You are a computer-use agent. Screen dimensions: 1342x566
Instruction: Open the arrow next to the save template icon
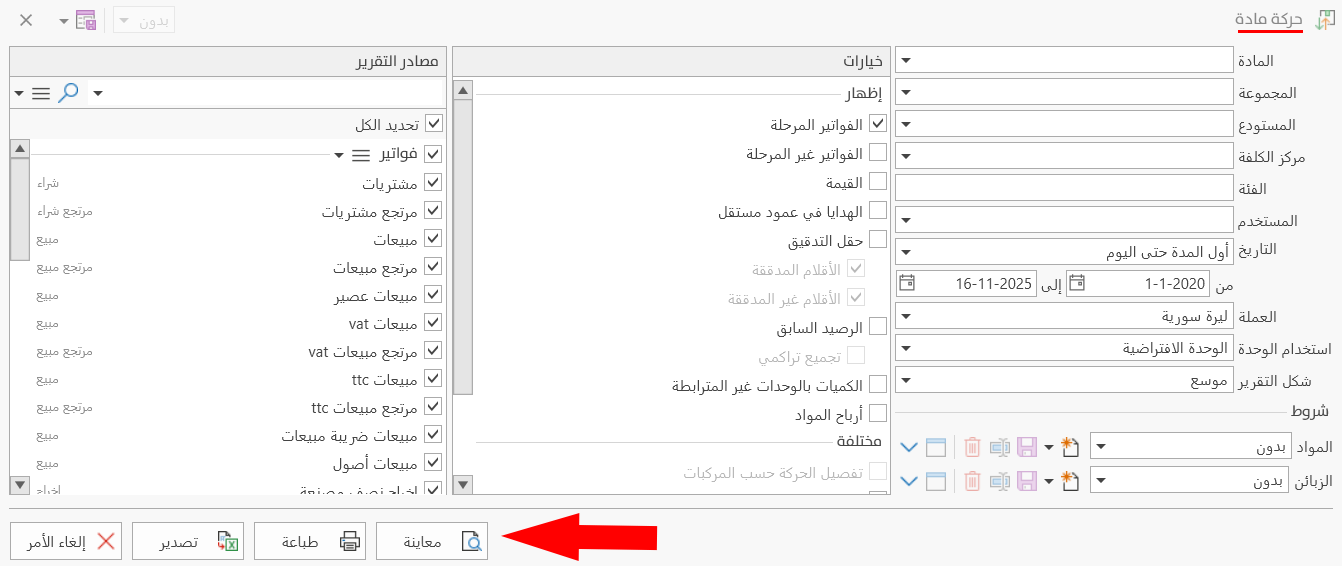[x=63, y=20]
